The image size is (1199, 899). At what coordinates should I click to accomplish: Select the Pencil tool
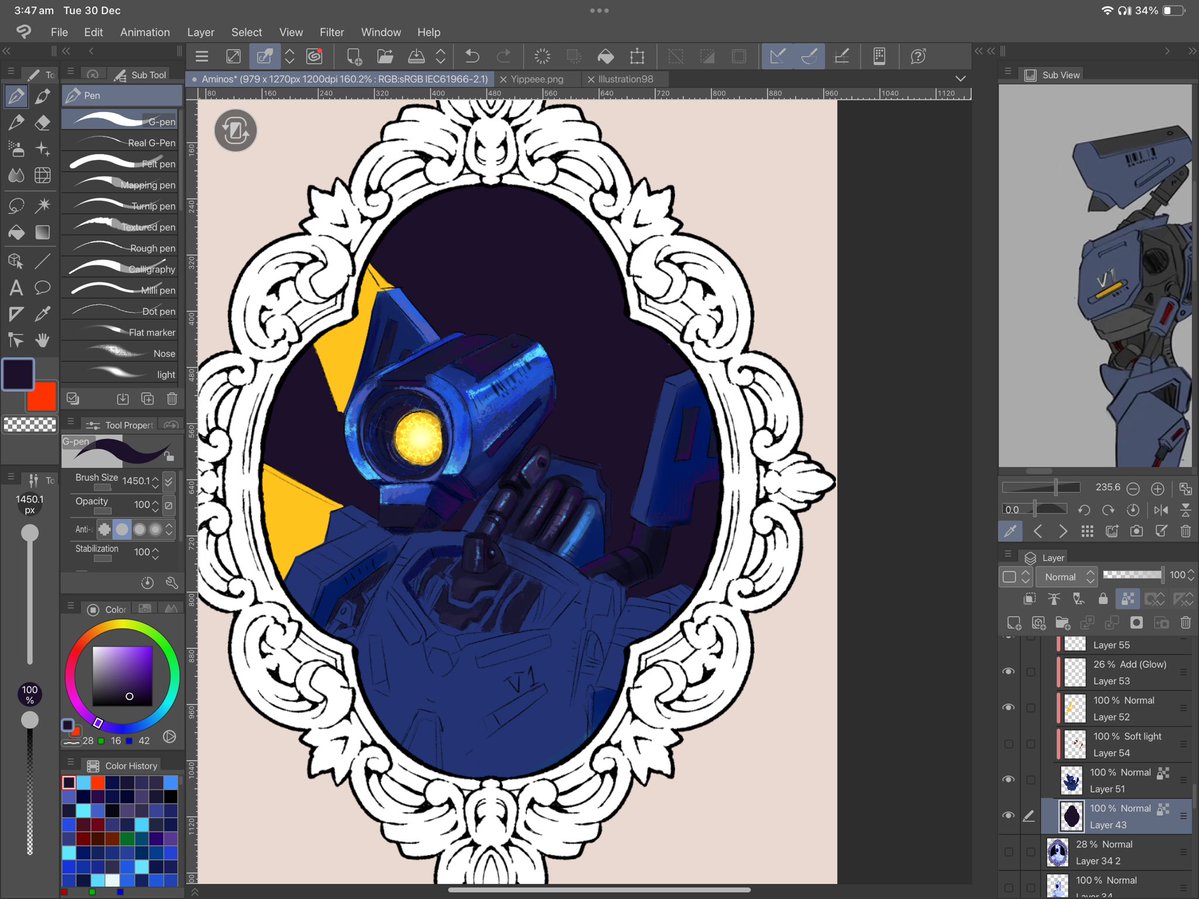pos(16,122)
